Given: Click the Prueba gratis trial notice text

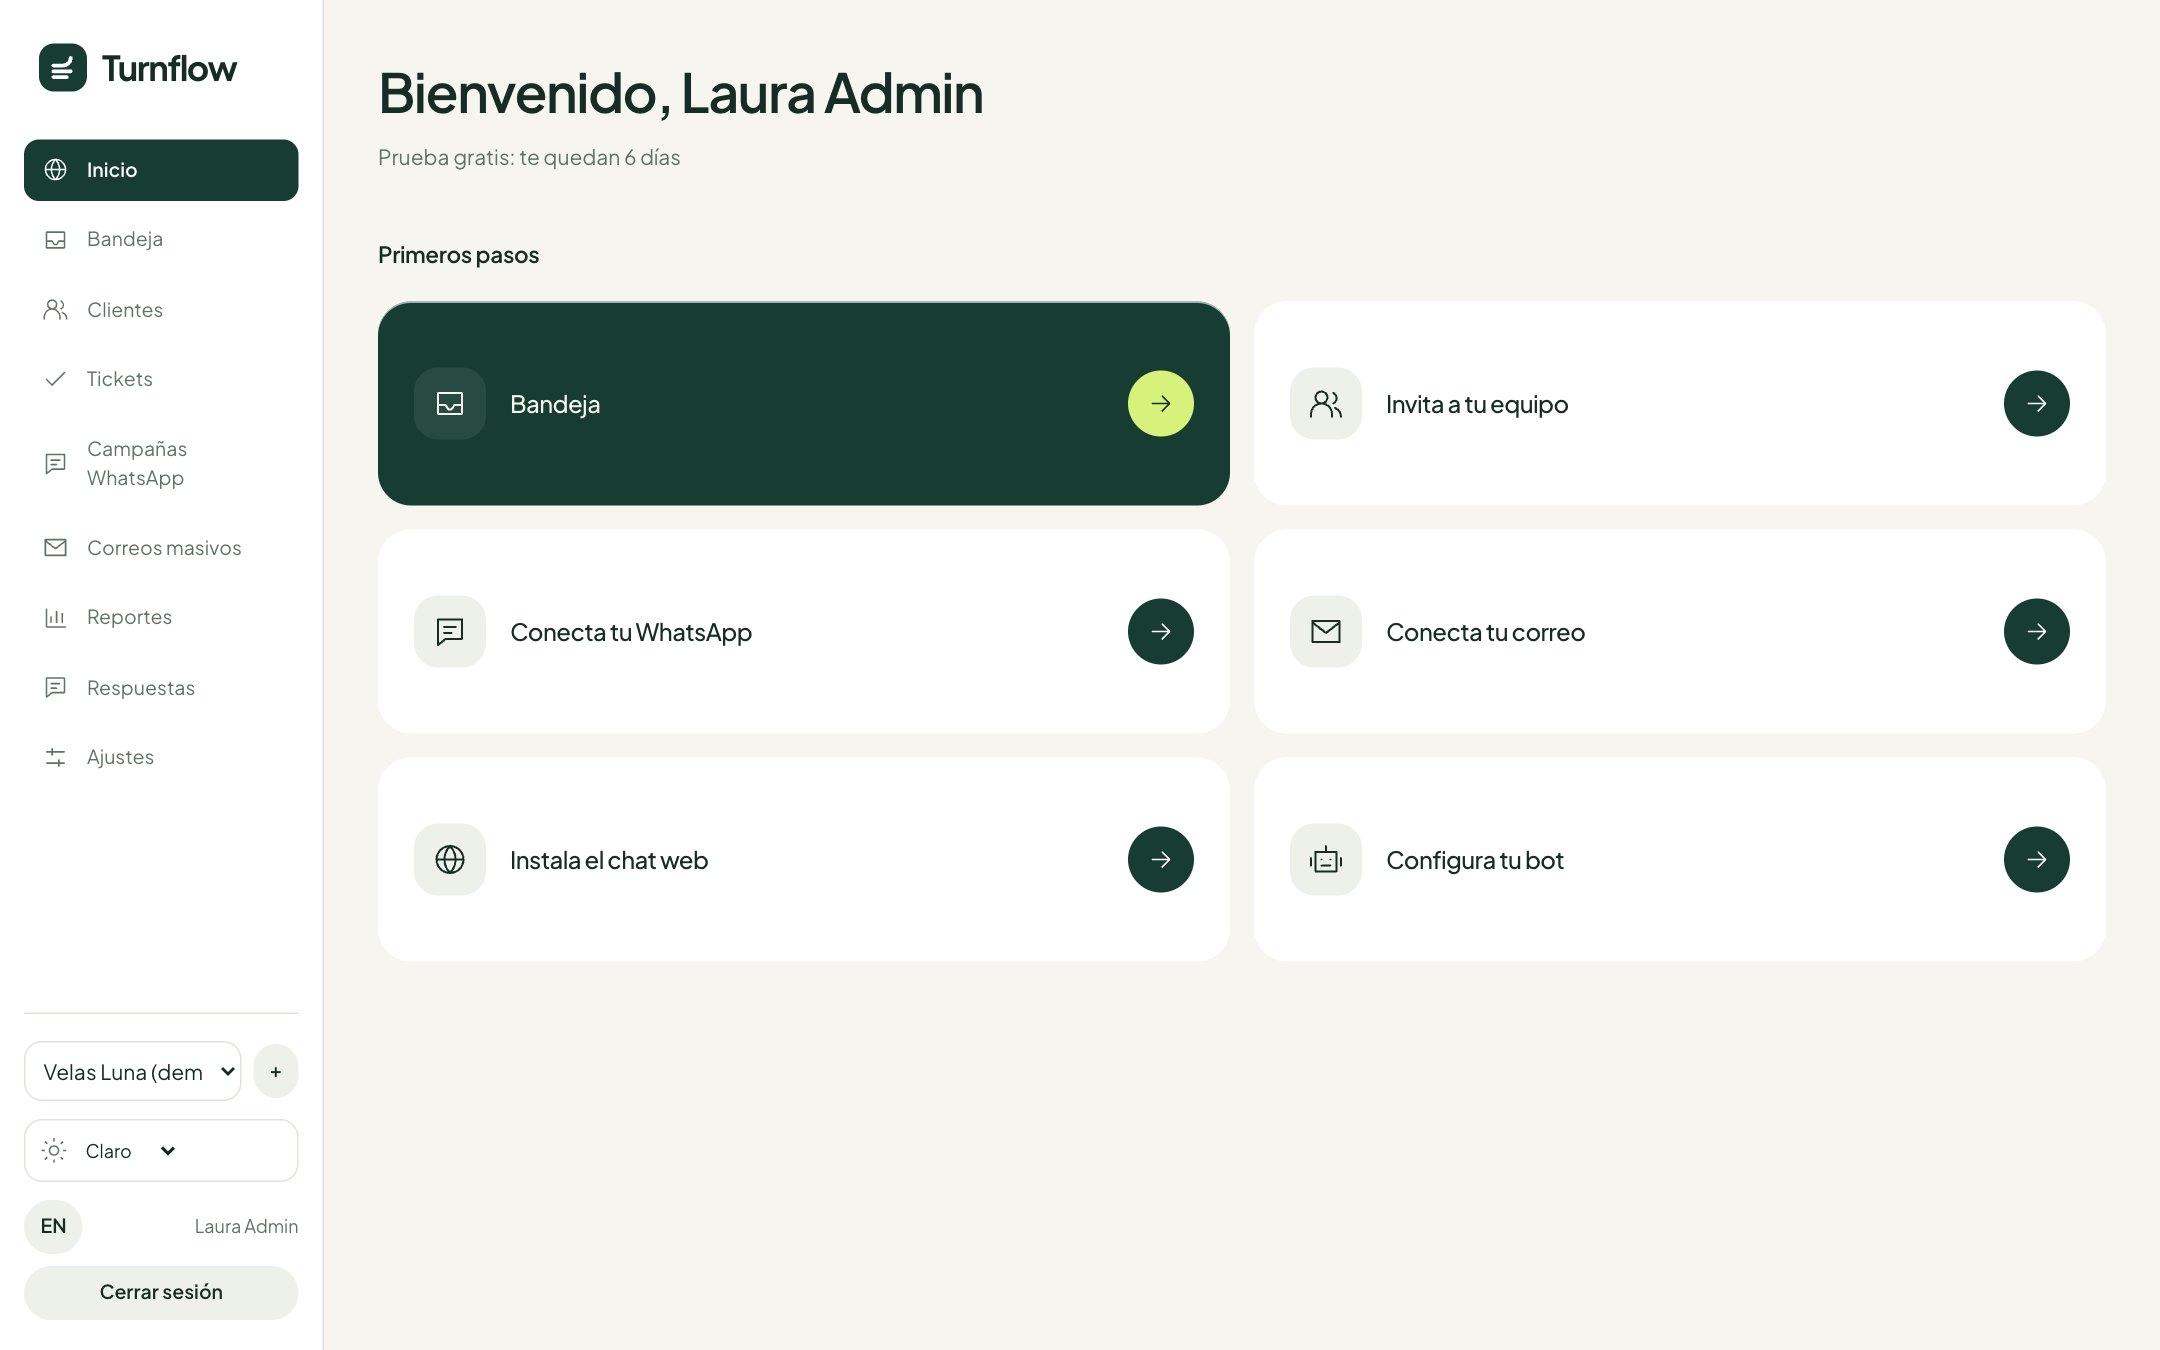Looking at the screenshot, I should tap(529, 158).
